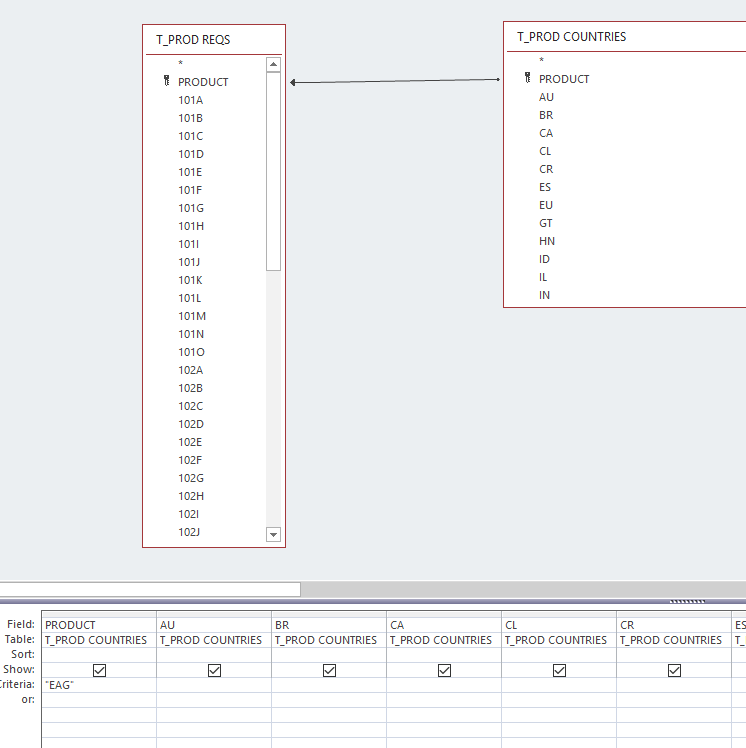Click Field cell containing CR in grid
746x748 pixels.
click(x=673, y=625)
